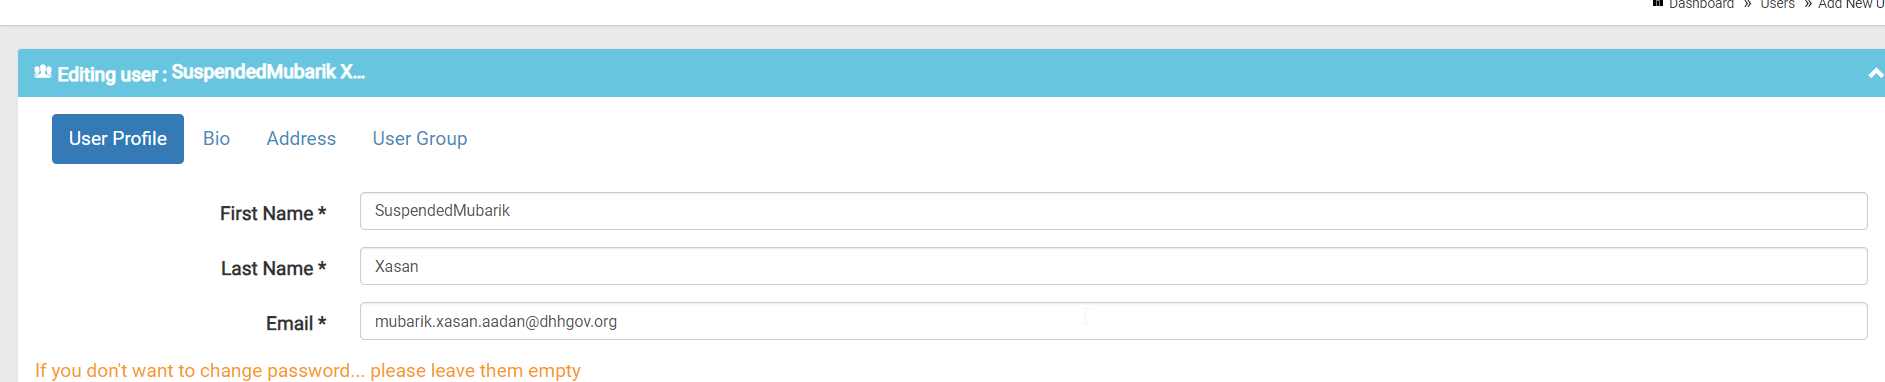Image resolution: width=1885 pixels, height=382 pixels.
Task: Click the Add New User breadcrumb item
Action: pos(1851,4)
